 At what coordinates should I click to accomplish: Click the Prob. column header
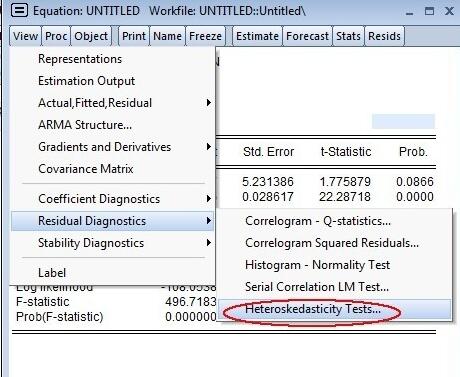[x=413, y=152]
